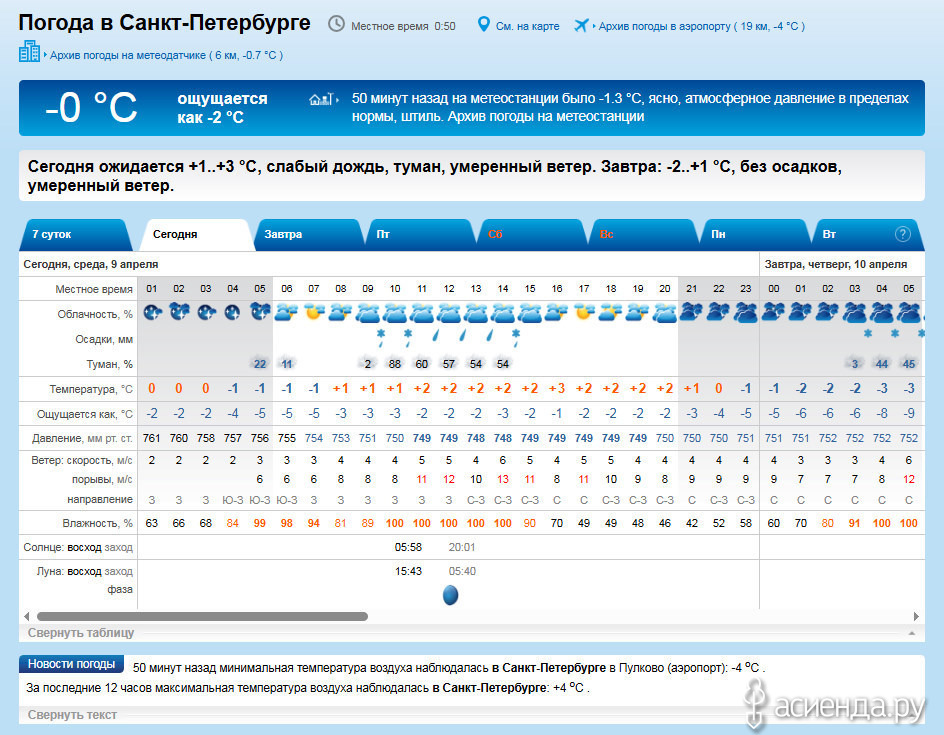Click the clock icon beside local time
944x735 pixels.
click(x=336, y=24)
